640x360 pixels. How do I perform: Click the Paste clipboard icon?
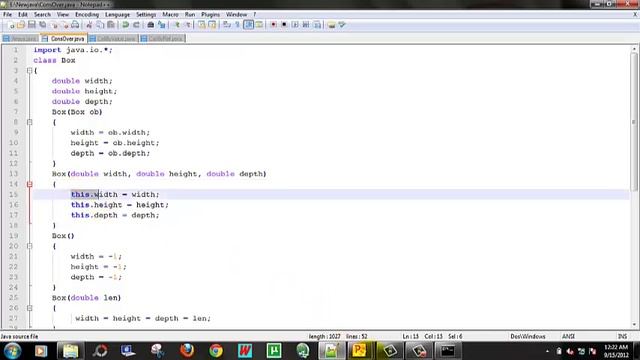(111, 25)
